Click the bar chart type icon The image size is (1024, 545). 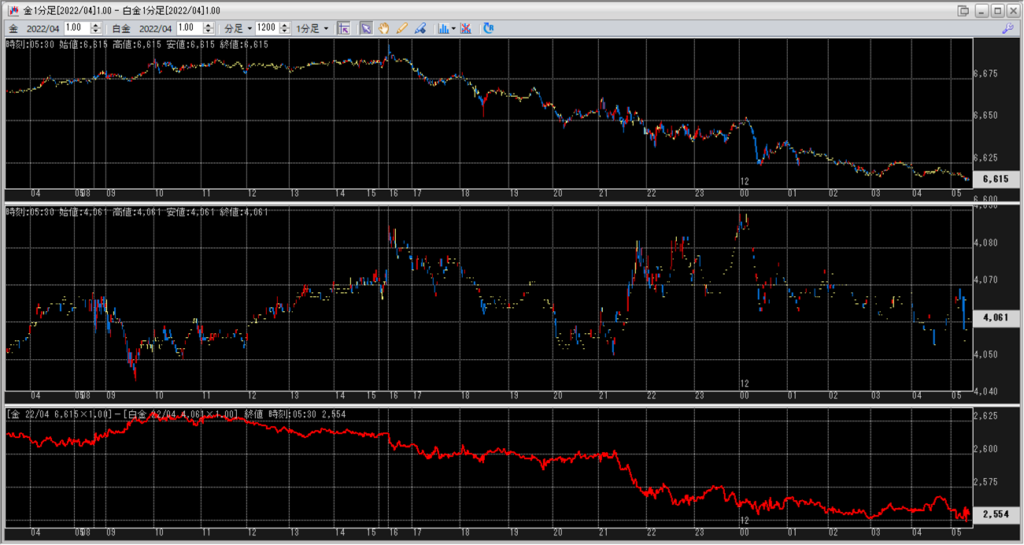point(442,28)
